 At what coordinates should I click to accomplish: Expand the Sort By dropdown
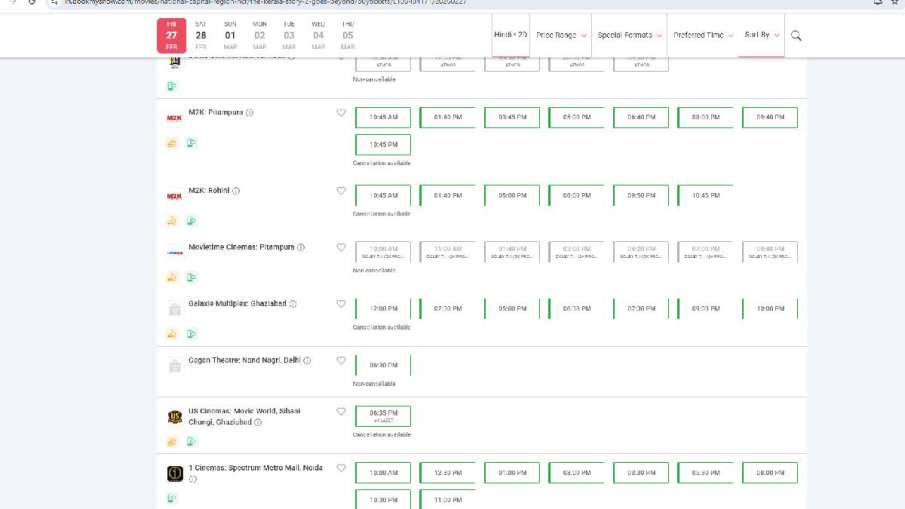point(762,36)
